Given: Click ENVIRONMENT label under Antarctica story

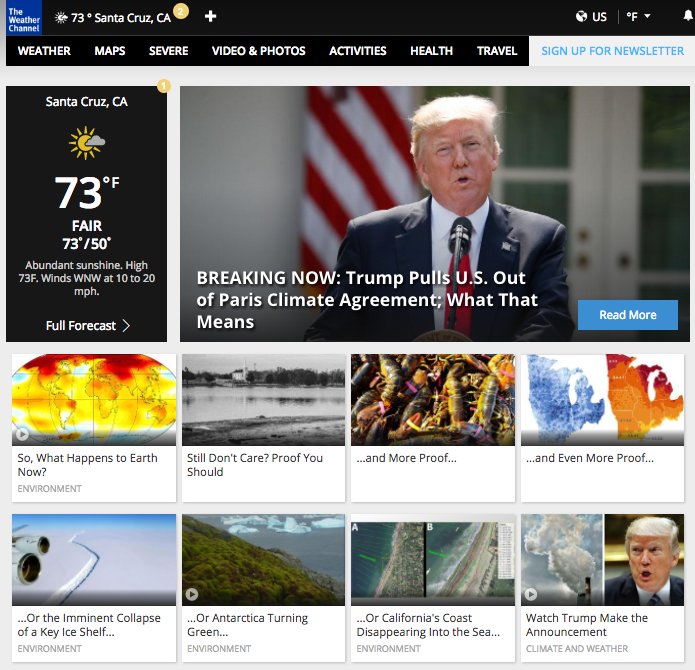Looking at the screenshot, I should point(219,648).
